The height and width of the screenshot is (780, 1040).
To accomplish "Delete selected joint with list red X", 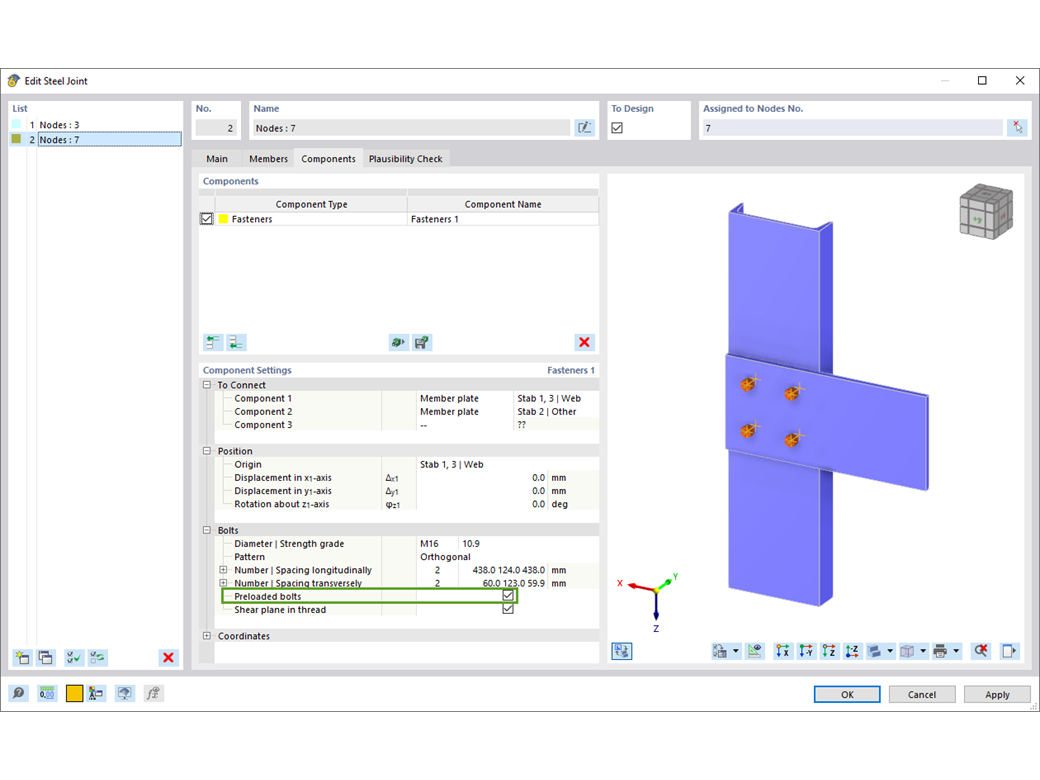I will [x=168, y=657].
